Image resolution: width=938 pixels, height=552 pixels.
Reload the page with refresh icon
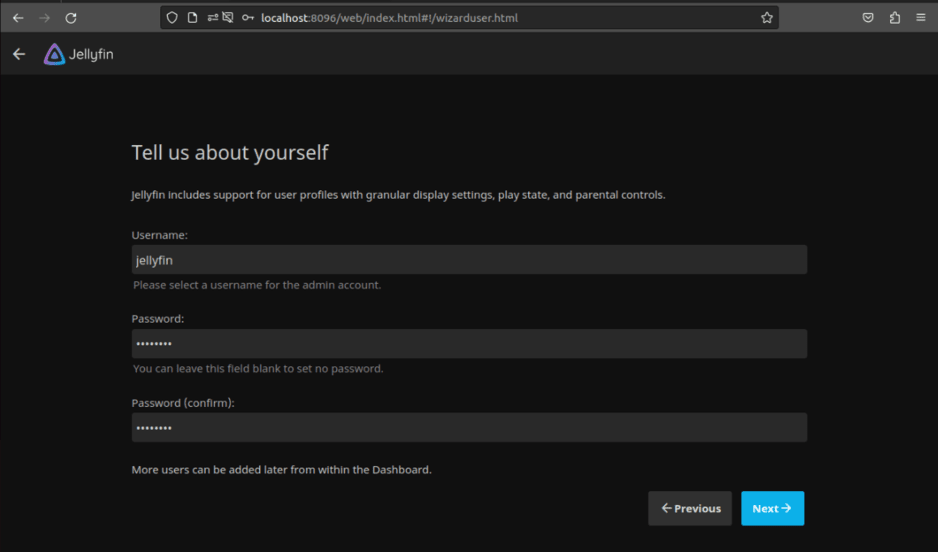71,18
